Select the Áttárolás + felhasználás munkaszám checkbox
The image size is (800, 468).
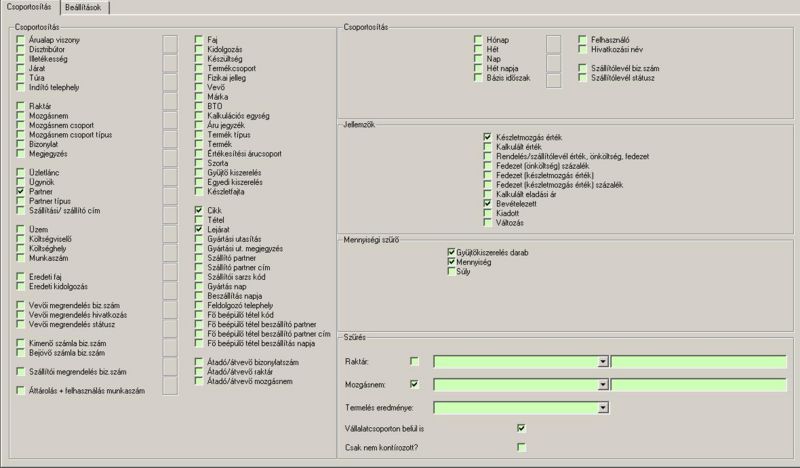pos(22,390)
